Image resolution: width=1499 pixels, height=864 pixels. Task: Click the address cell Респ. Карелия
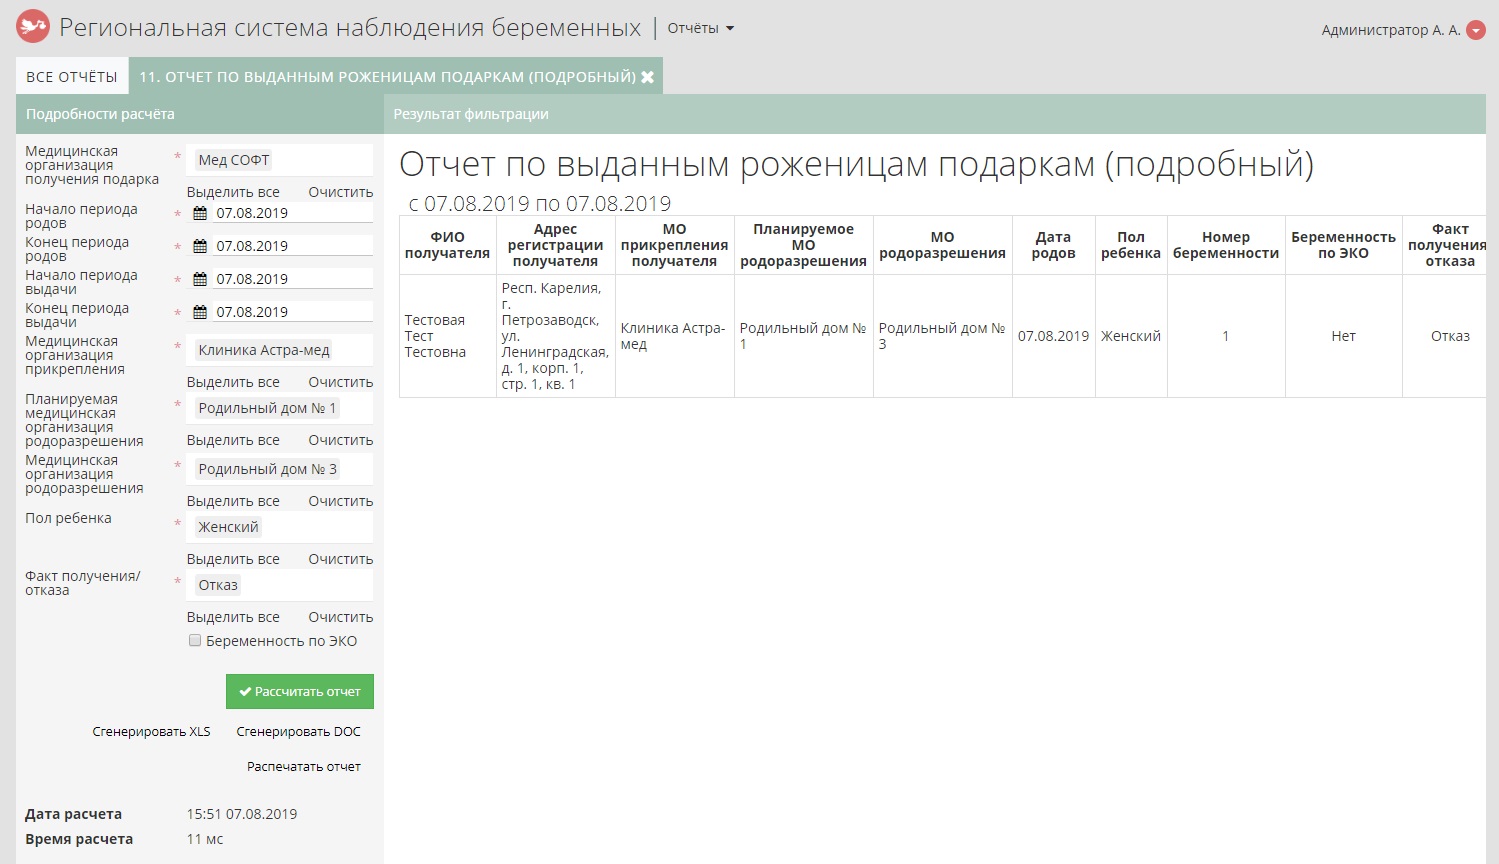[555, 336]
